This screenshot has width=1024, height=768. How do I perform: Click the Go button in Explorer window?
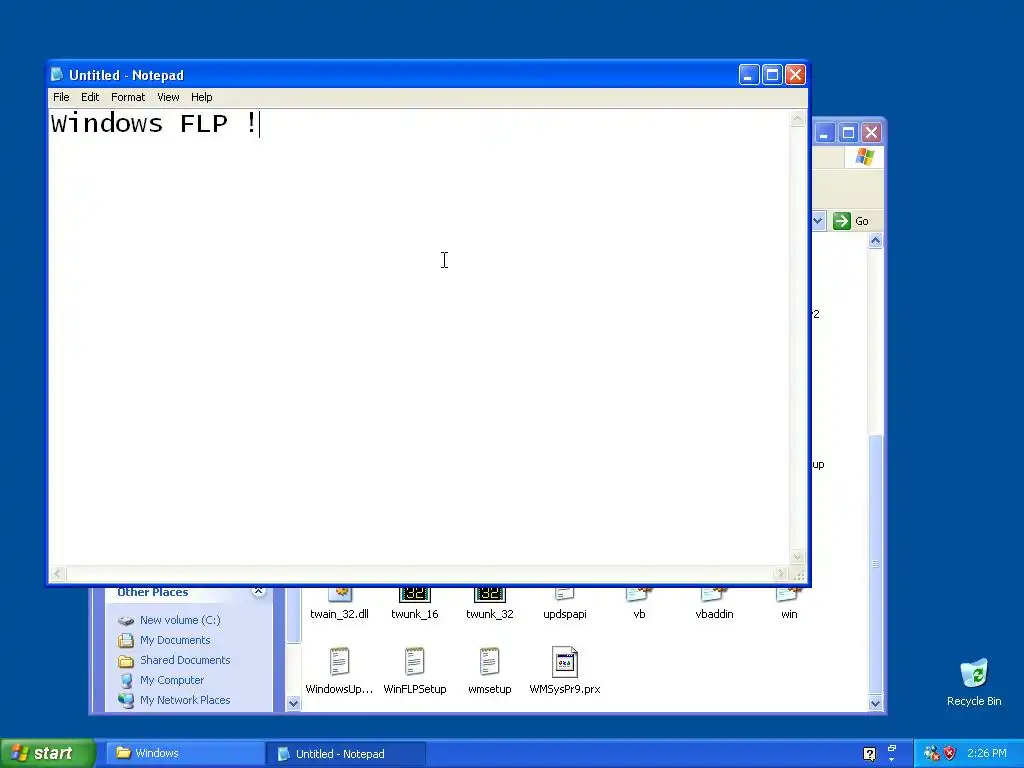(851, 221)
